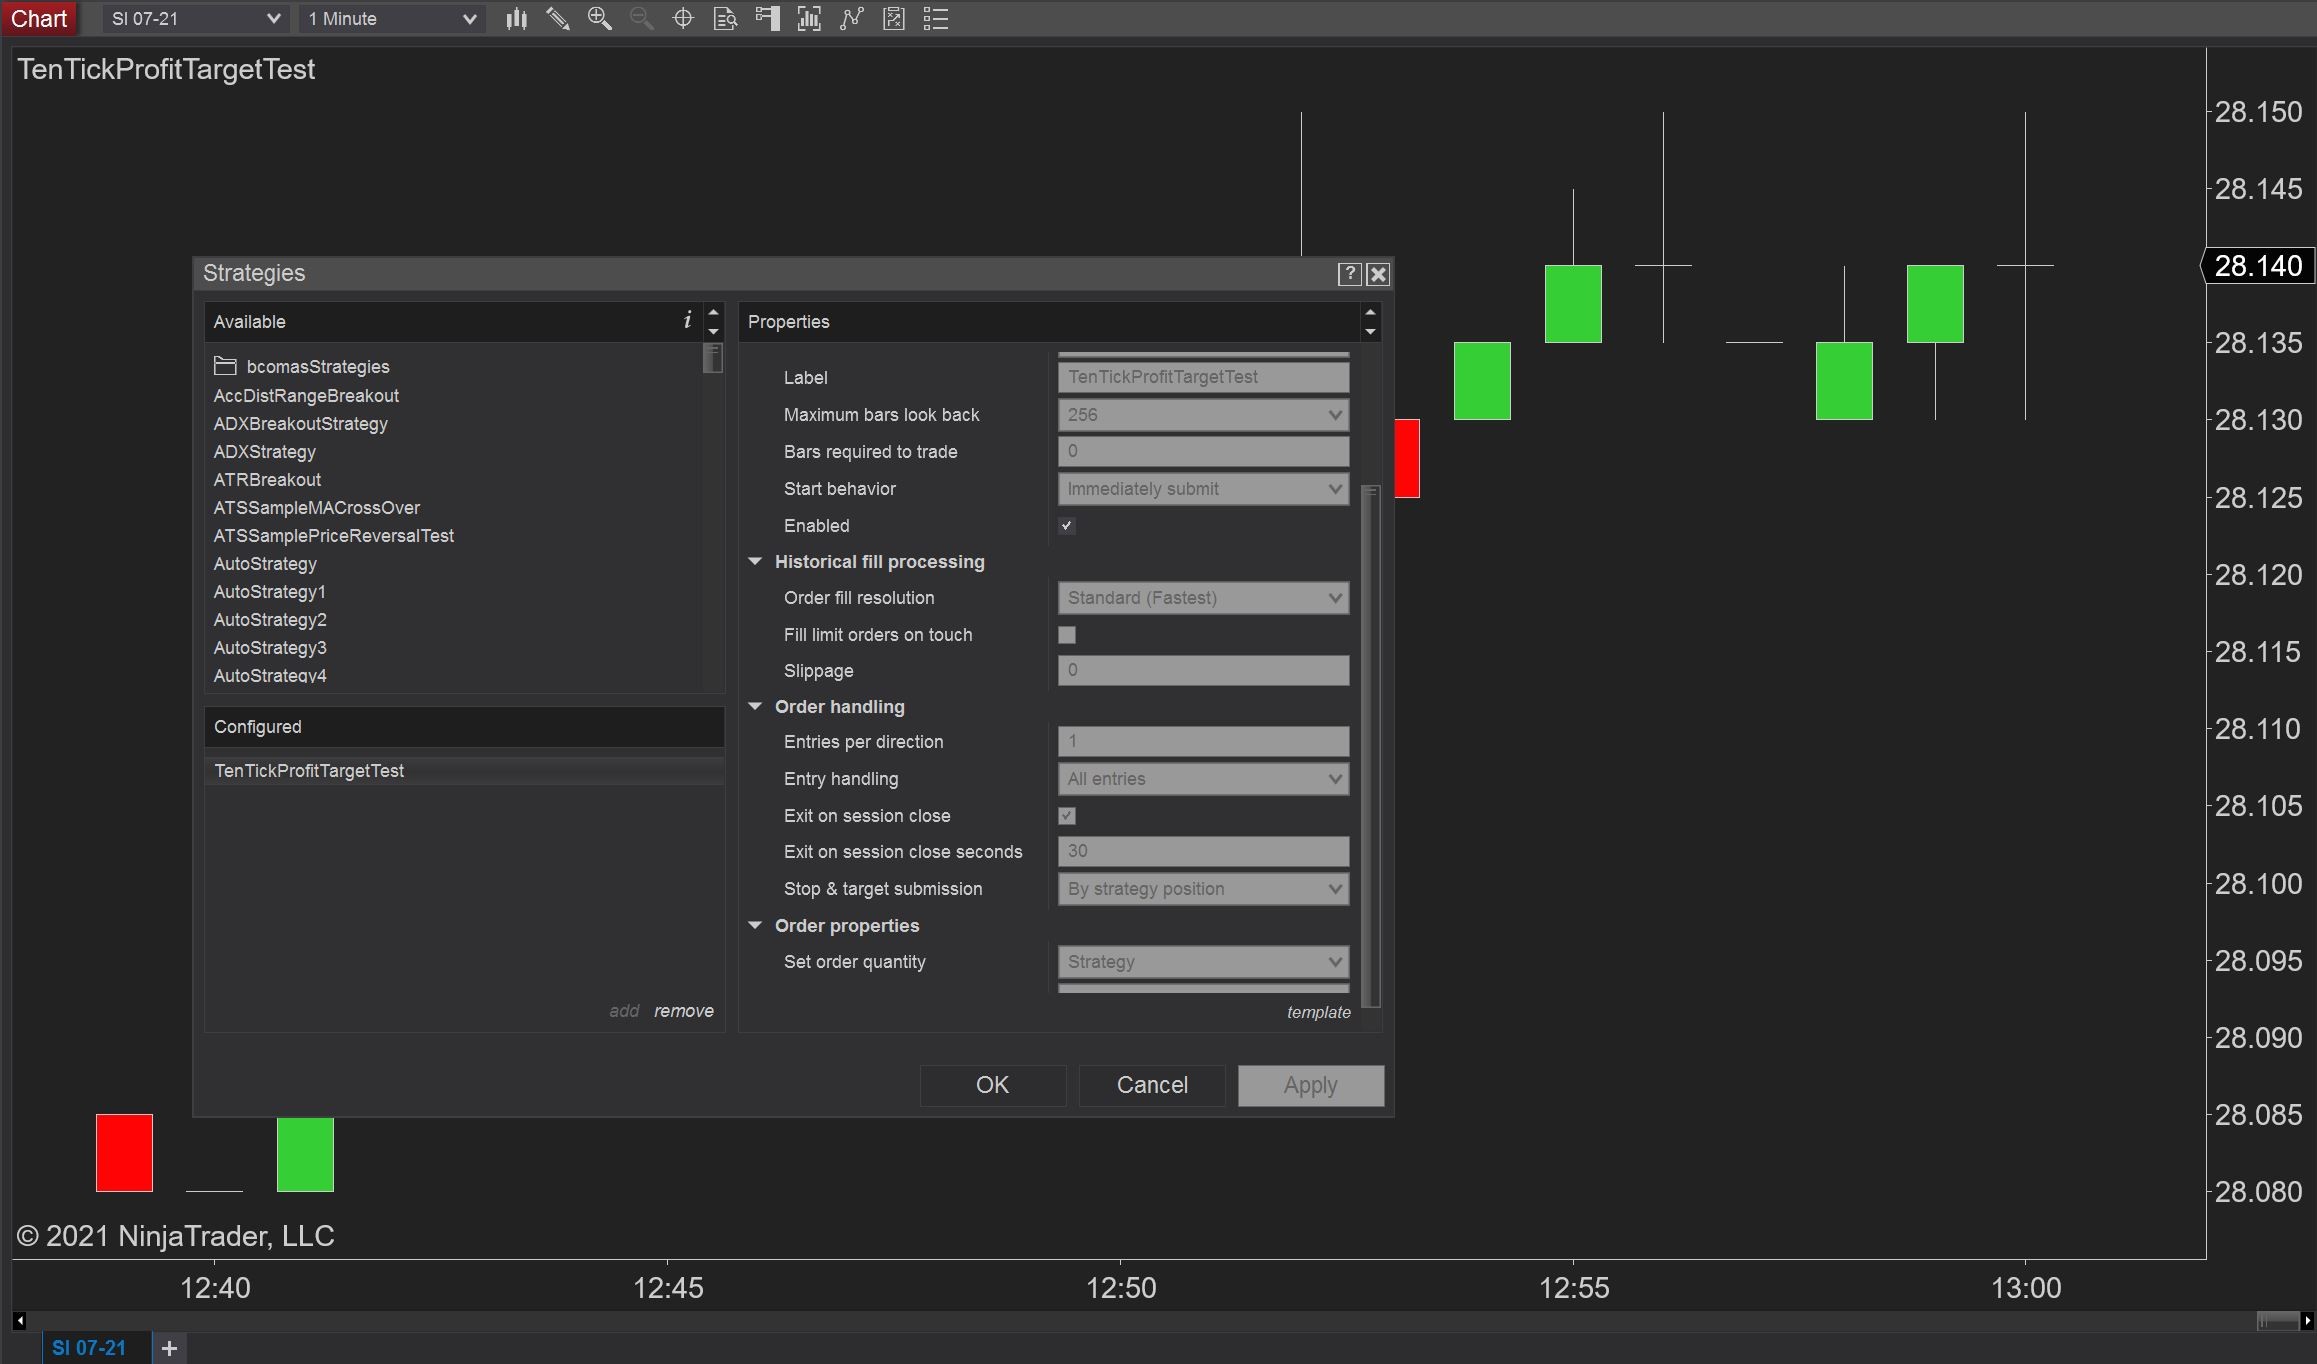The width and height of the screenshot is (2317, 1364).
Task: Select the crosshair cursor icon
Action: pyautogui.click(x=683, y=19)
